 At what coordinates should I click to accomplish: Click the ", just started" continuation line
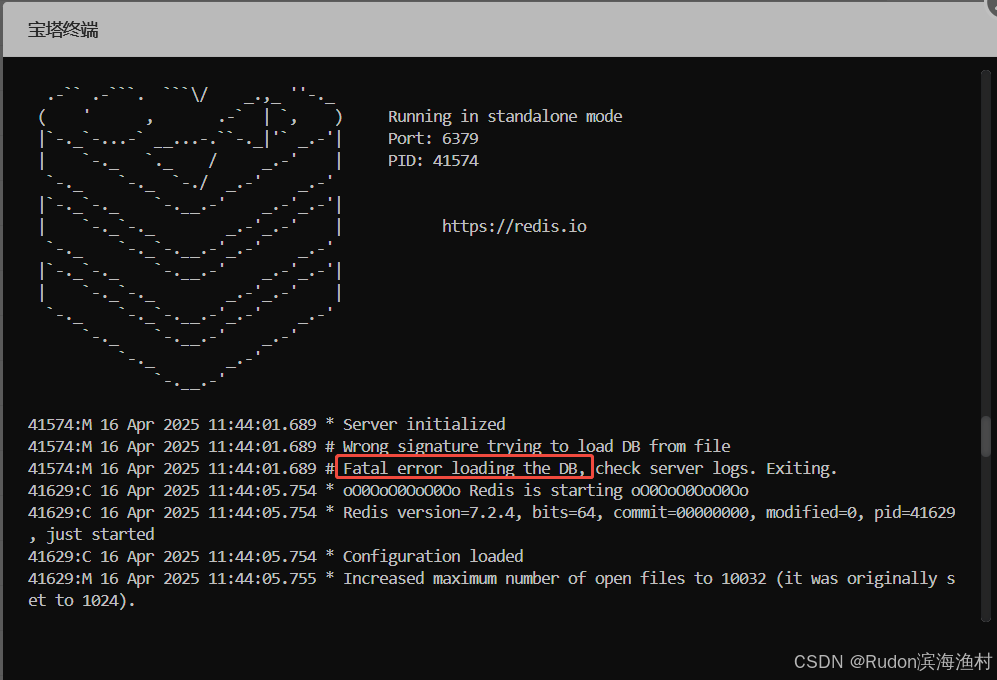point(92,534)
